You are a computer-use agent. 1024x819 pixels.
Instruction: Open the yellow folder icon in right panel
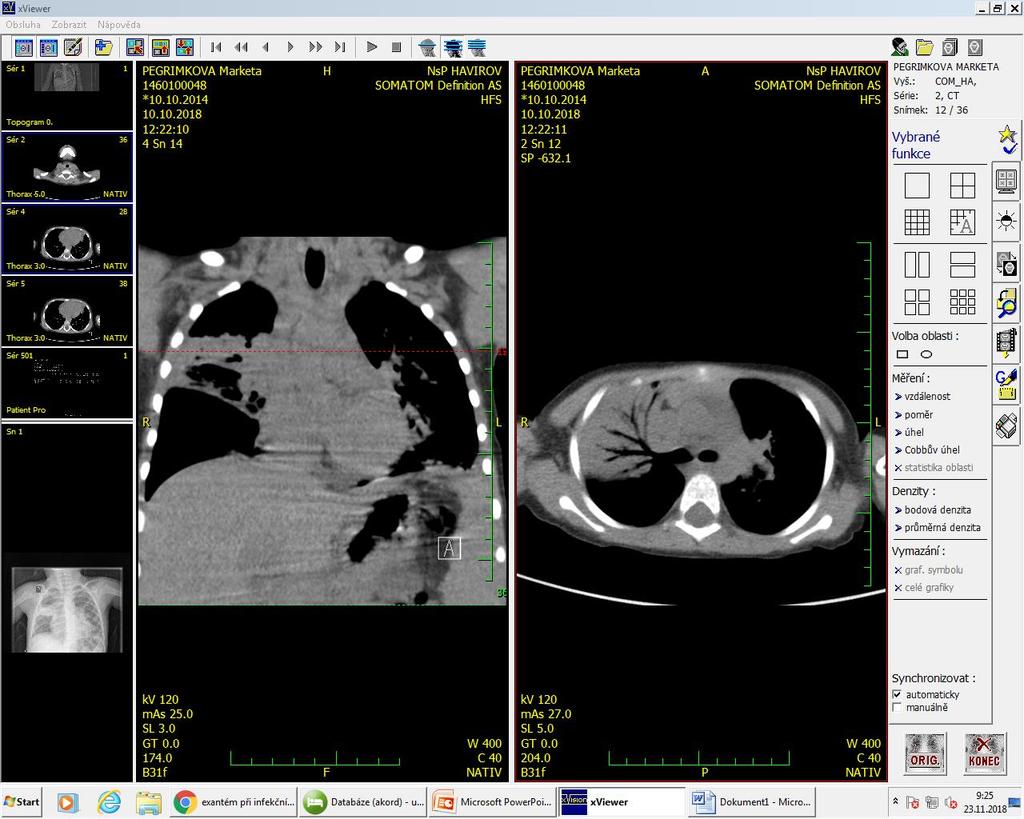coord(925,47)
